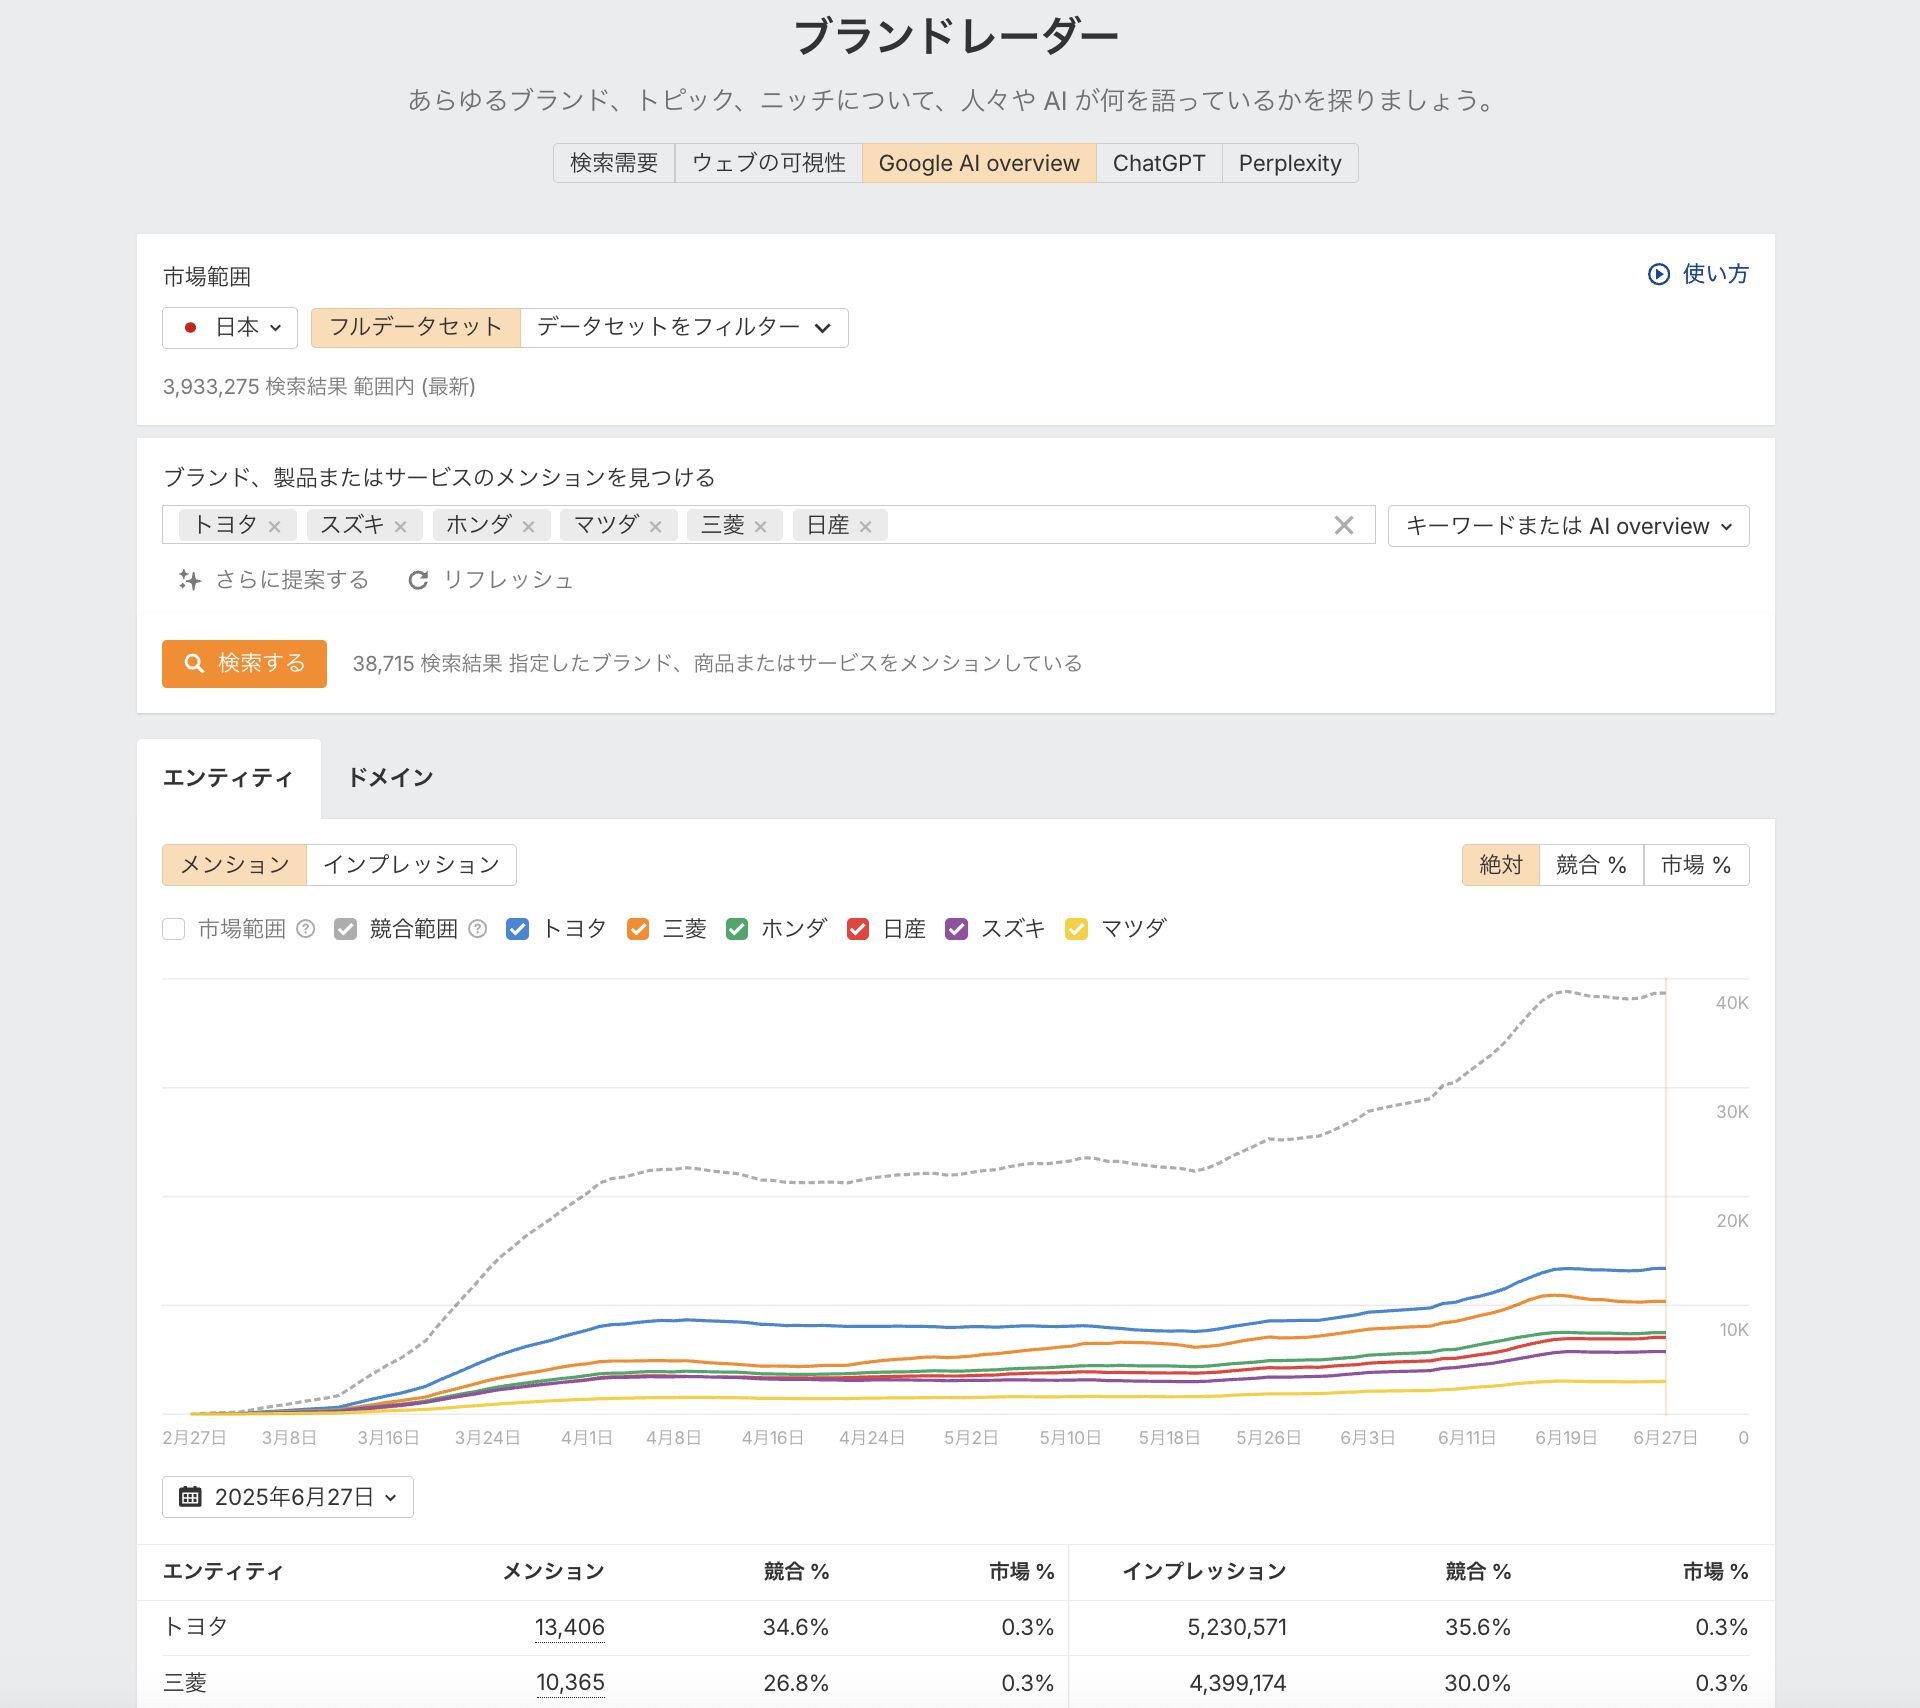Image resolution: width=1920 pixels, height=1708 pixels.
Task: Select the インプレッション view button
Action: click(x=411, y=865)
